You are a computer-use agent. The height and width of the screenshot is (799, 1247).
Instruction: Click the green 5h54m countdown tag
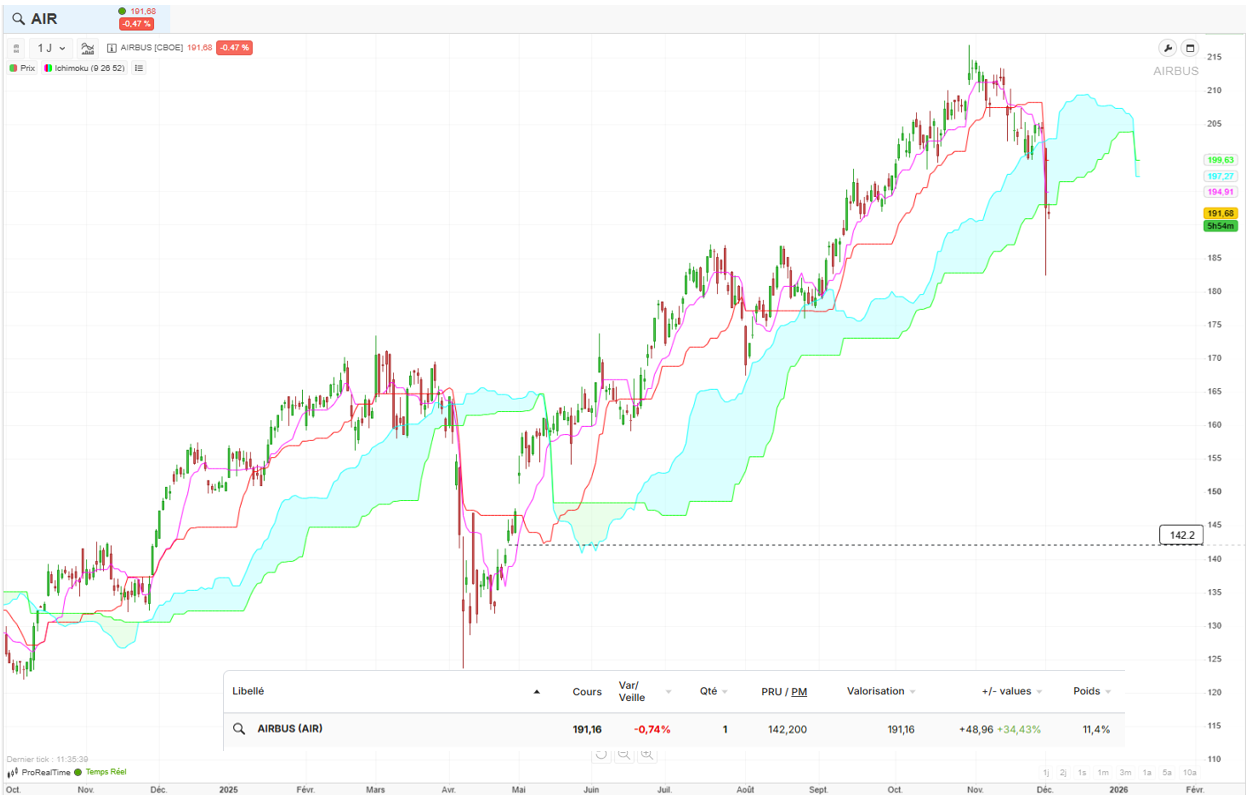(x=1221, y=226)
